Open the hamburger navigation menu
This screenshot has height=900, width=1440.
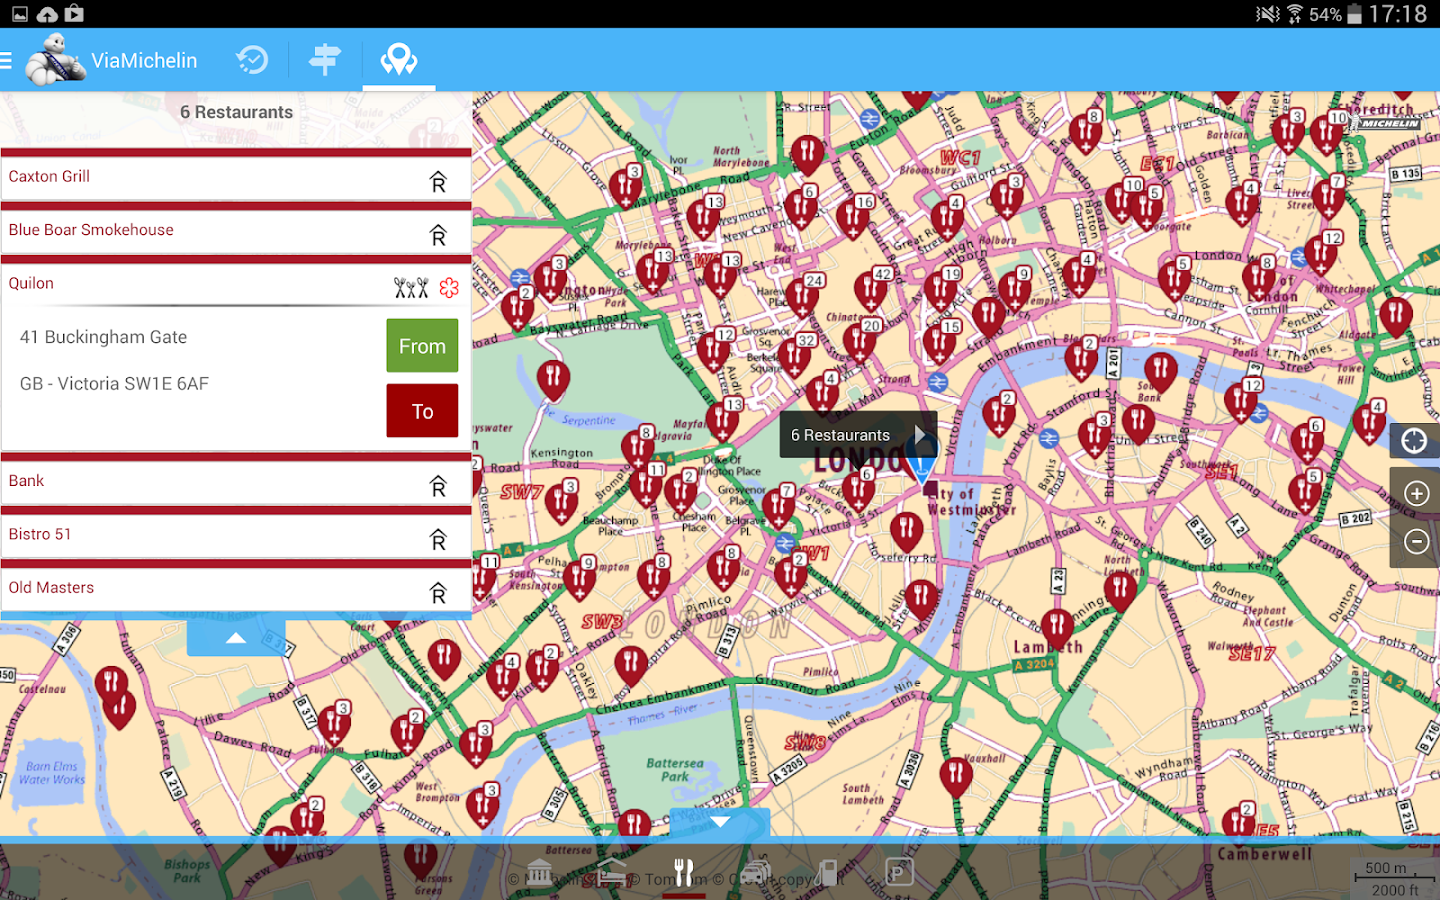tap(6, 61)
